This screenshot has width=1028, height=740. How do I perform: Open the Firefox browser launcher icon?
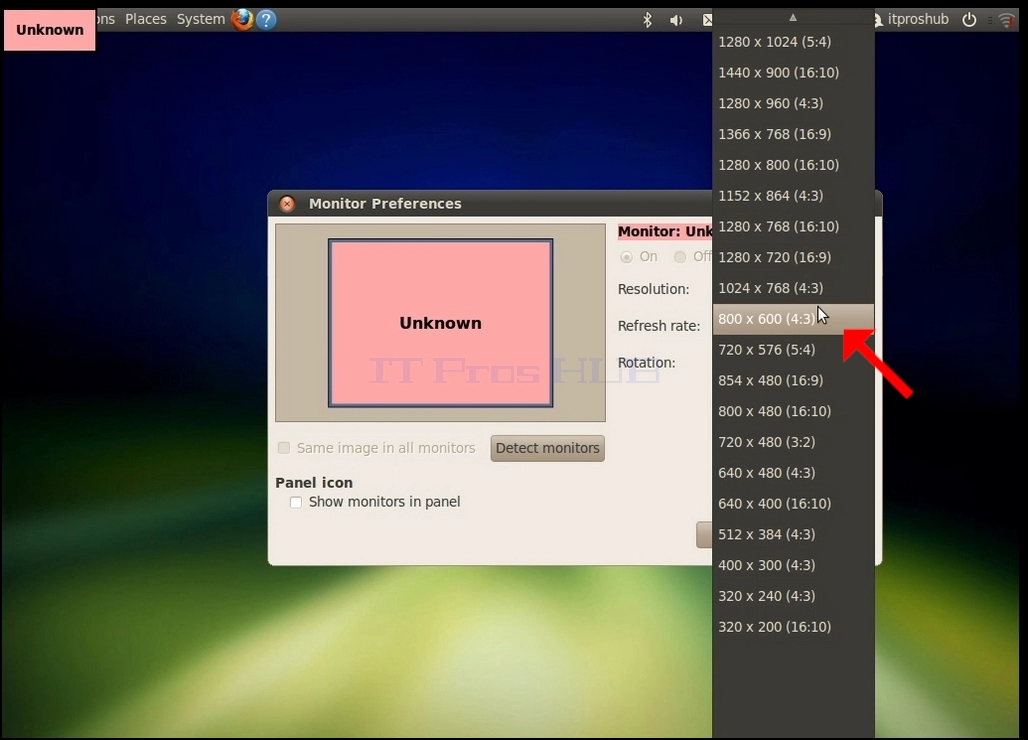point(242,20)
